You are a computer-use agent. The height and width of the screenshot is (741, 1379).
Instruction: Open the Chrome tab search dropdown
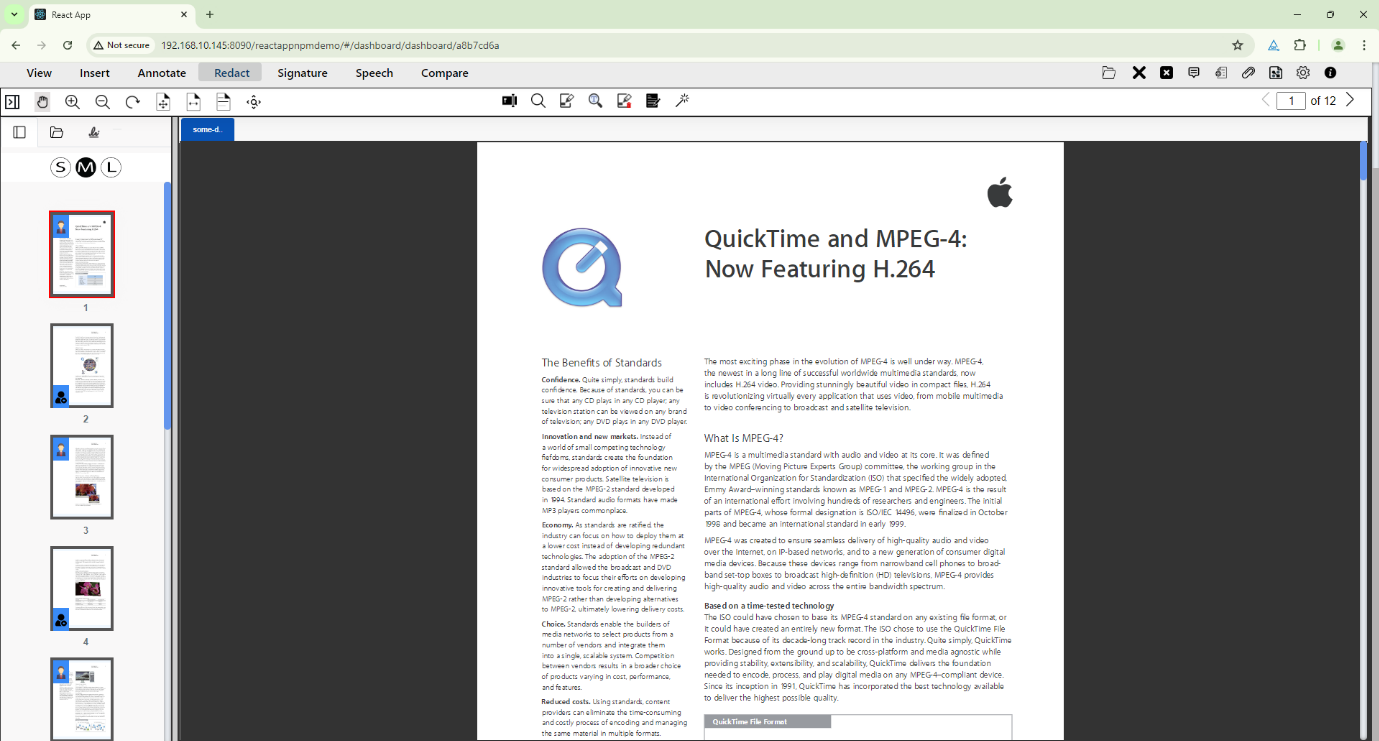[x=14, y=15]
